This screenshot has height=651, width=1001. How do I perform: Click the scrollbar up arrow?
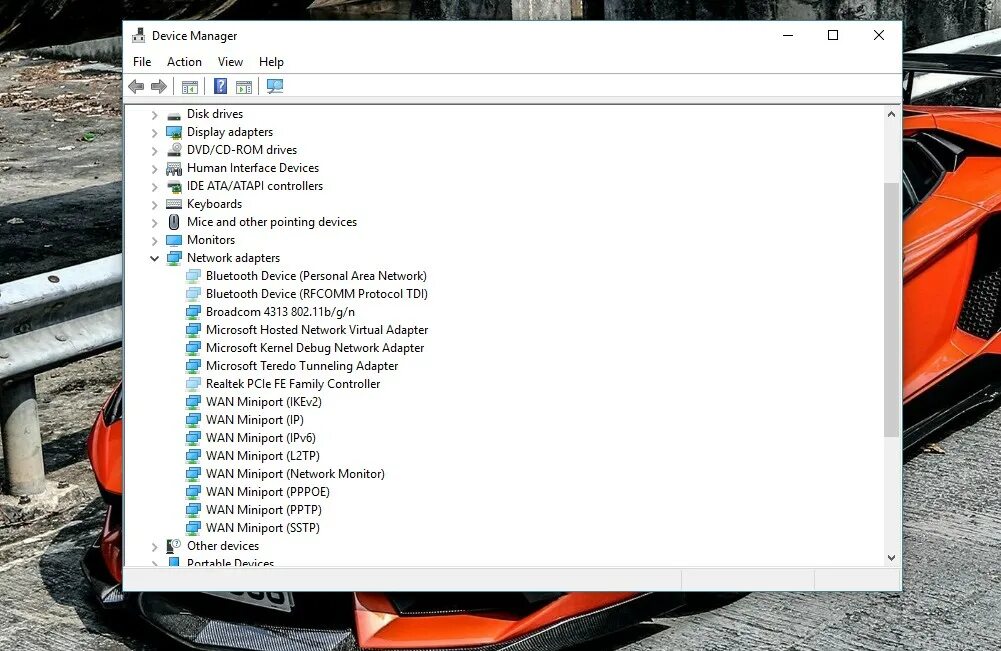click(891, 114)
